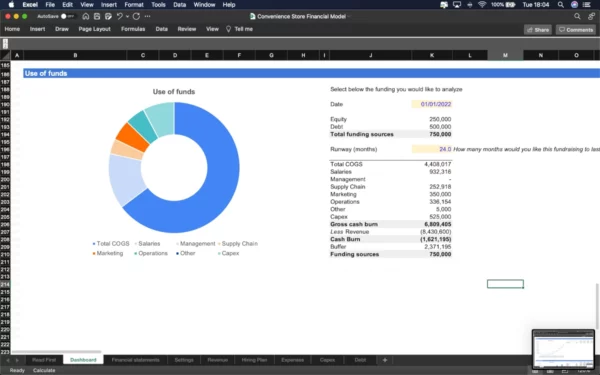Open the more options ellipsis in title bar
This screenshot has height=375, width=600.
(x=147, y=16)
